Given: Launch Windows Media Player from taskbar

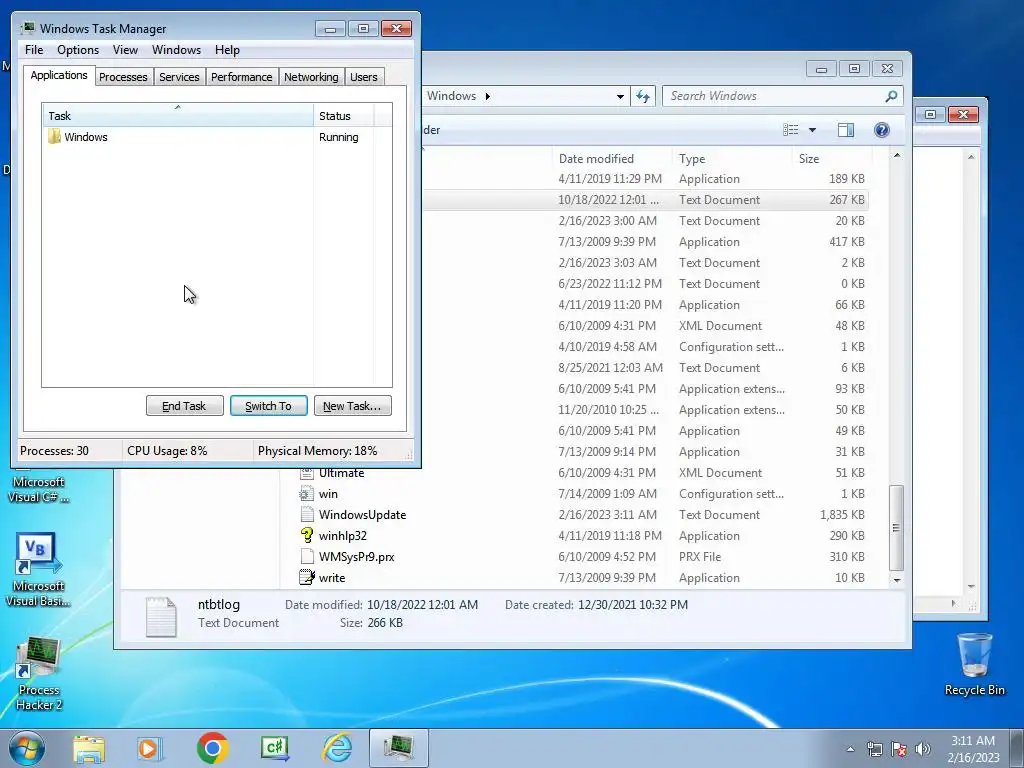Looking at the screenshot, I should (x=149, y=748).
